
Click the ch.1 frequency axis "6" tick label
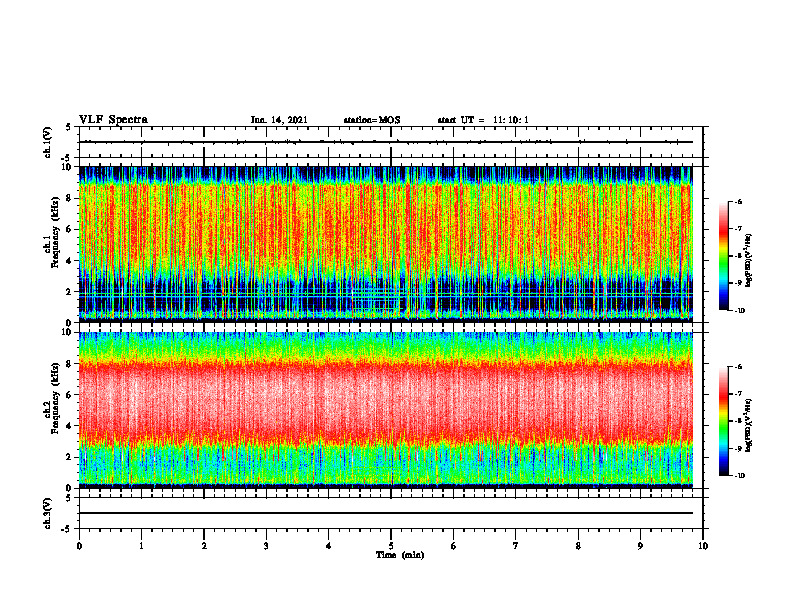[x=69, y=230]
